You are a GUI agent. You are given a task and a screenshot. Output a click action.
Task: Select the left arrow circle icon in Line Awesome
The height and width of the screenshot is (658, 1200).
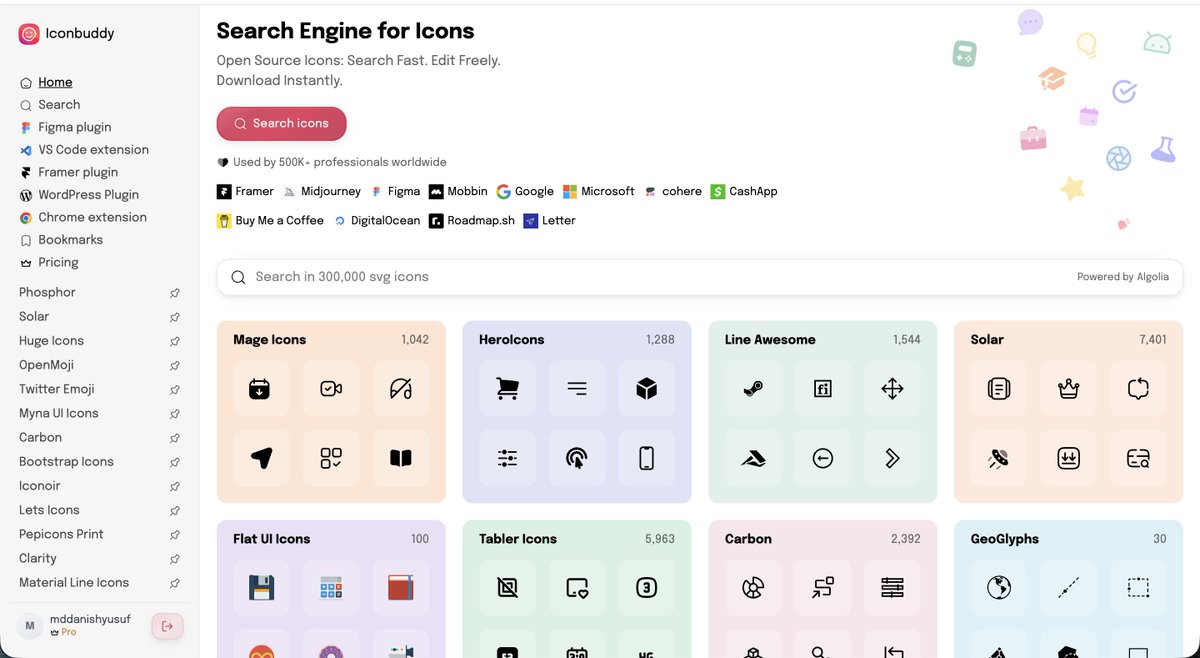tap(823, 458)
